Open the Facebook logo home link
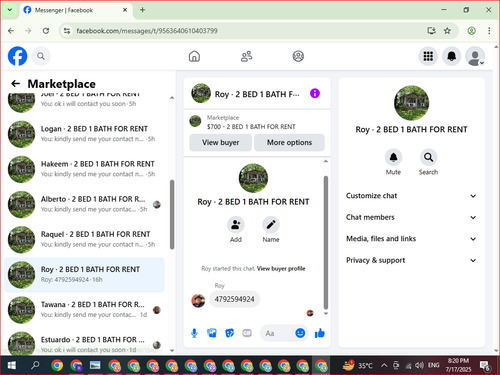 click(17, 56)
